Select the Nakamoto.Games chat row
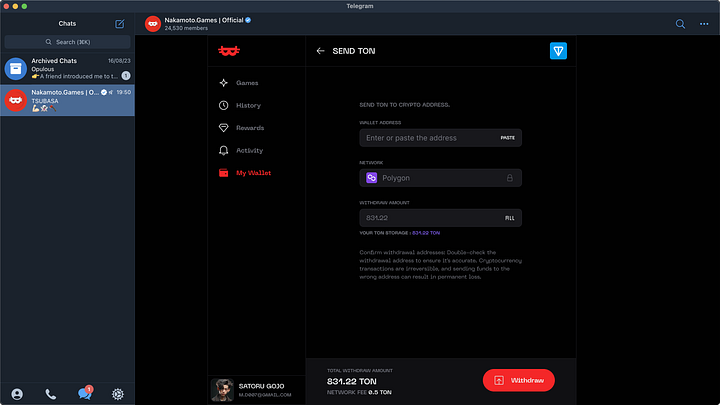Viewport: 720px width, 405px height. (68, 100)
